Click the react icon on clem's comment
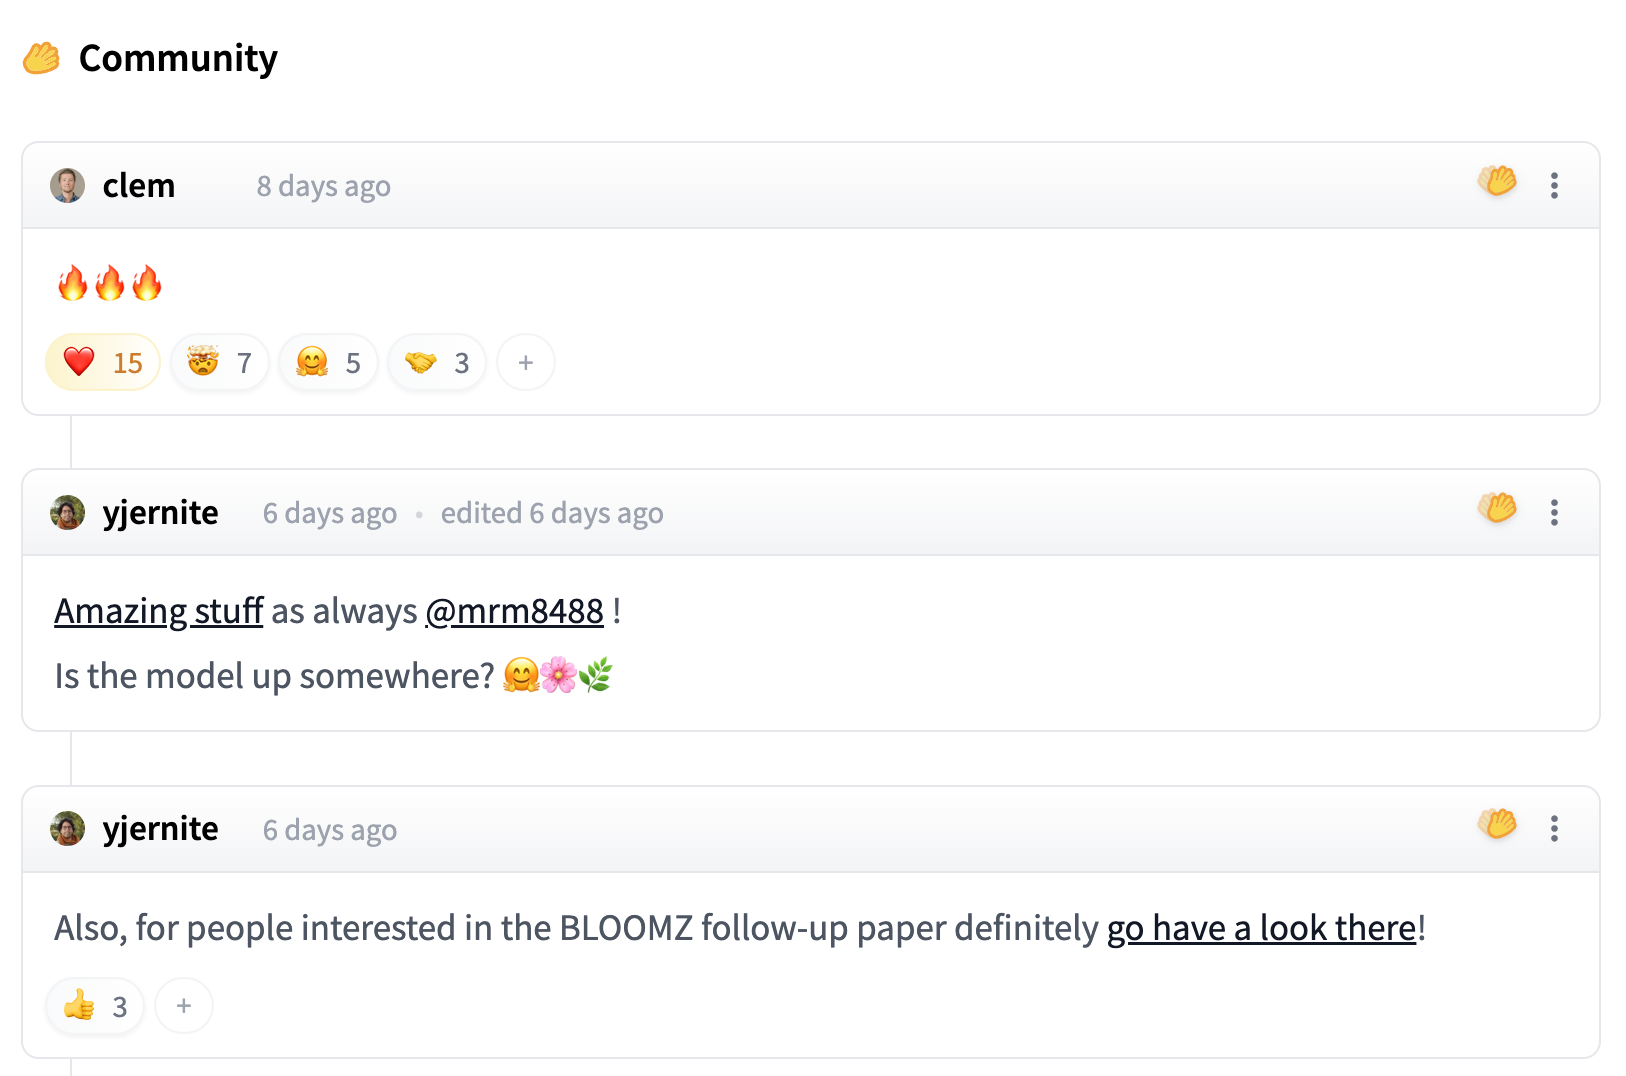Image resolution: width=1626 pixels, height=1076 pixels. [x=1497, y=182]
